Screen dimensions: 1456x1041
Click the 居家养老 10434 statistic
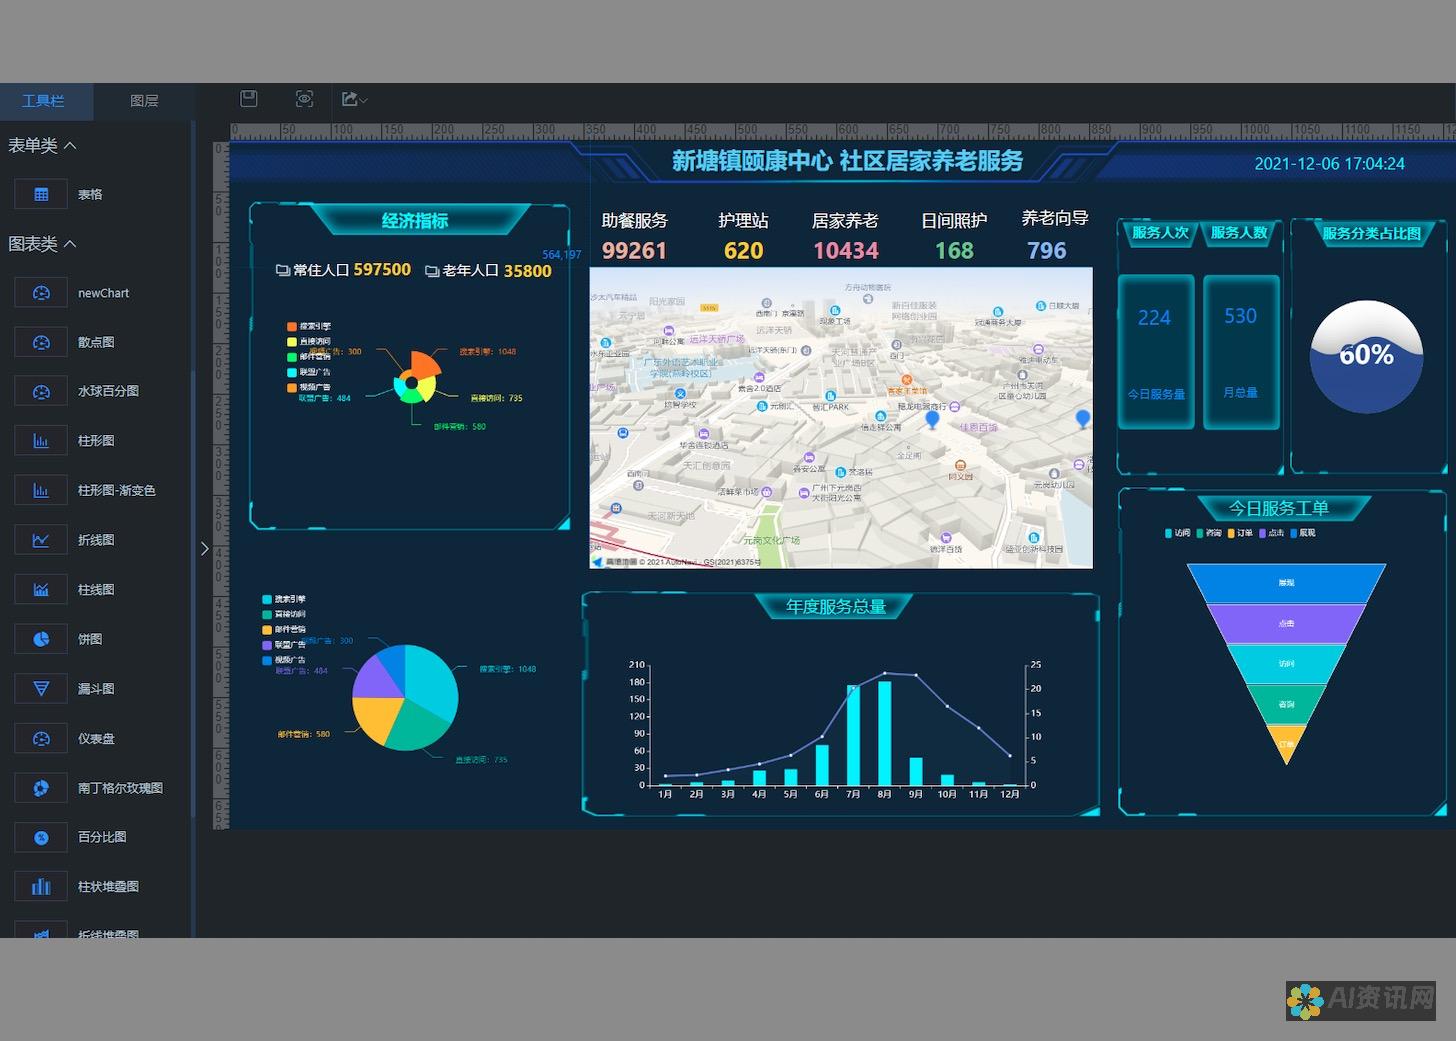coord(845,237)
